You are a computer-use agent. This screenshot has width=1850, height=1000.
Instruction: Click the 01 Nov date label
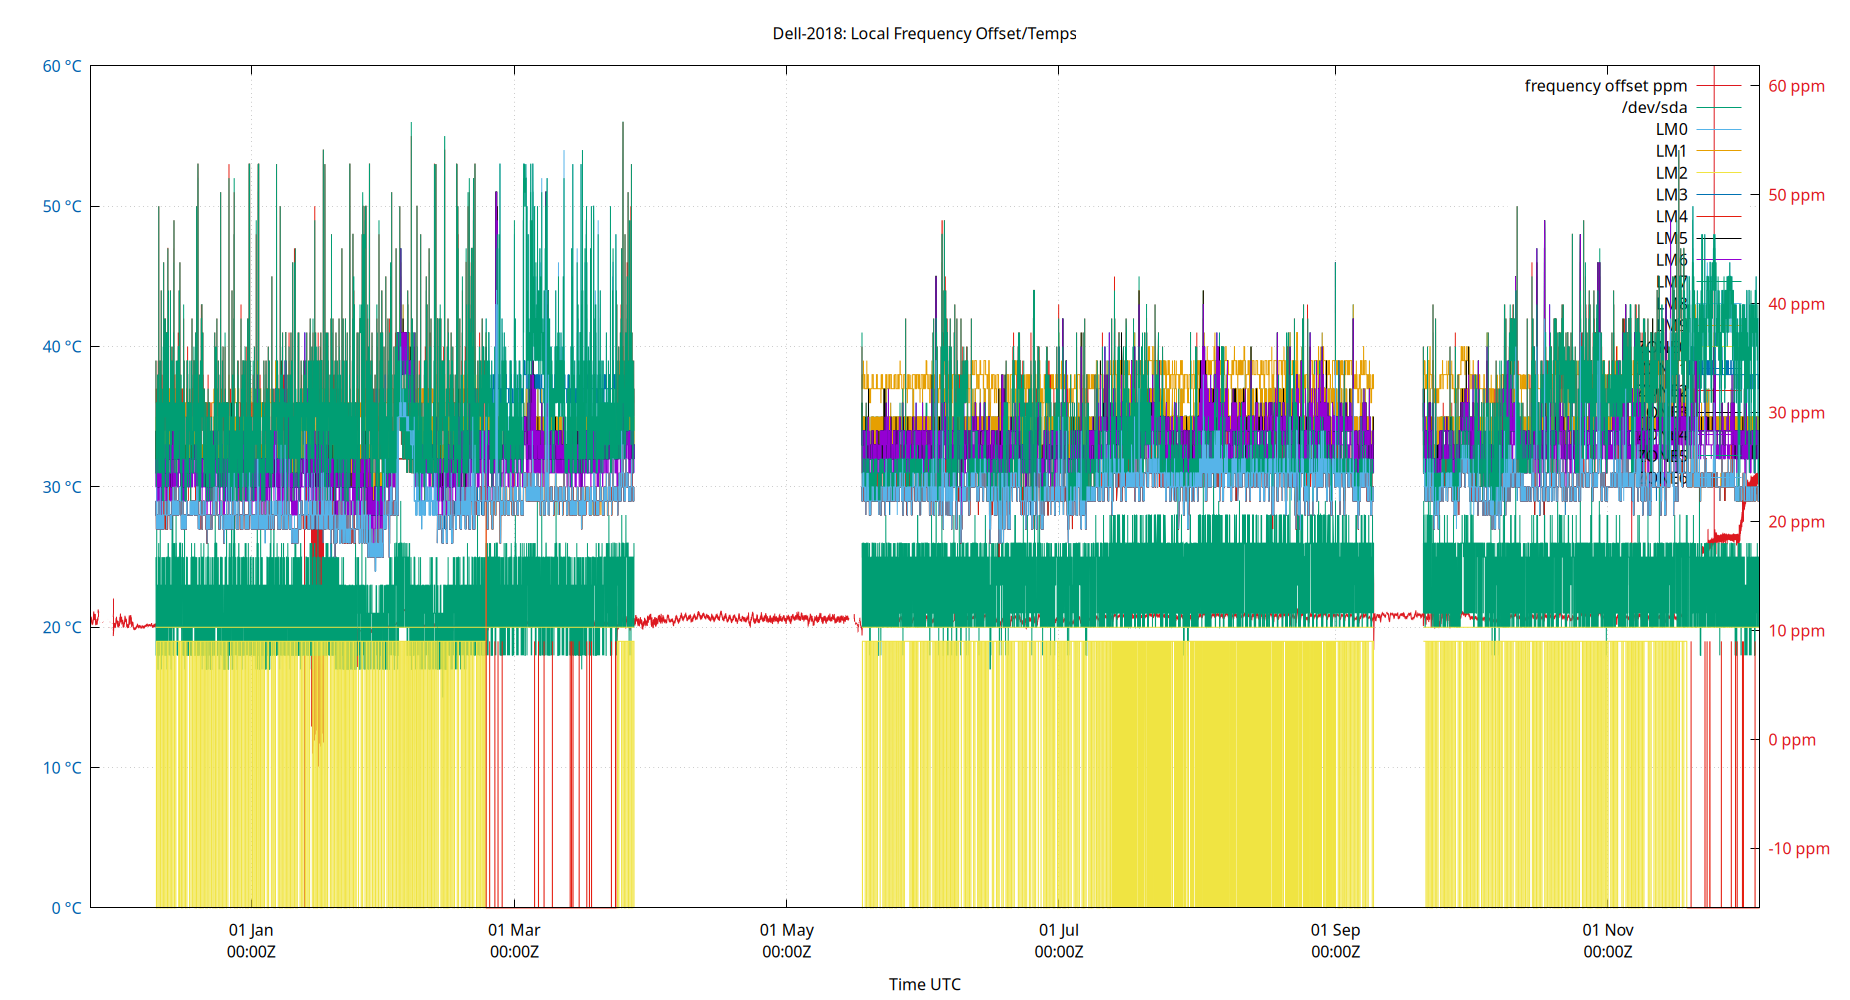pyautogui.click(x=1608, y=930)
